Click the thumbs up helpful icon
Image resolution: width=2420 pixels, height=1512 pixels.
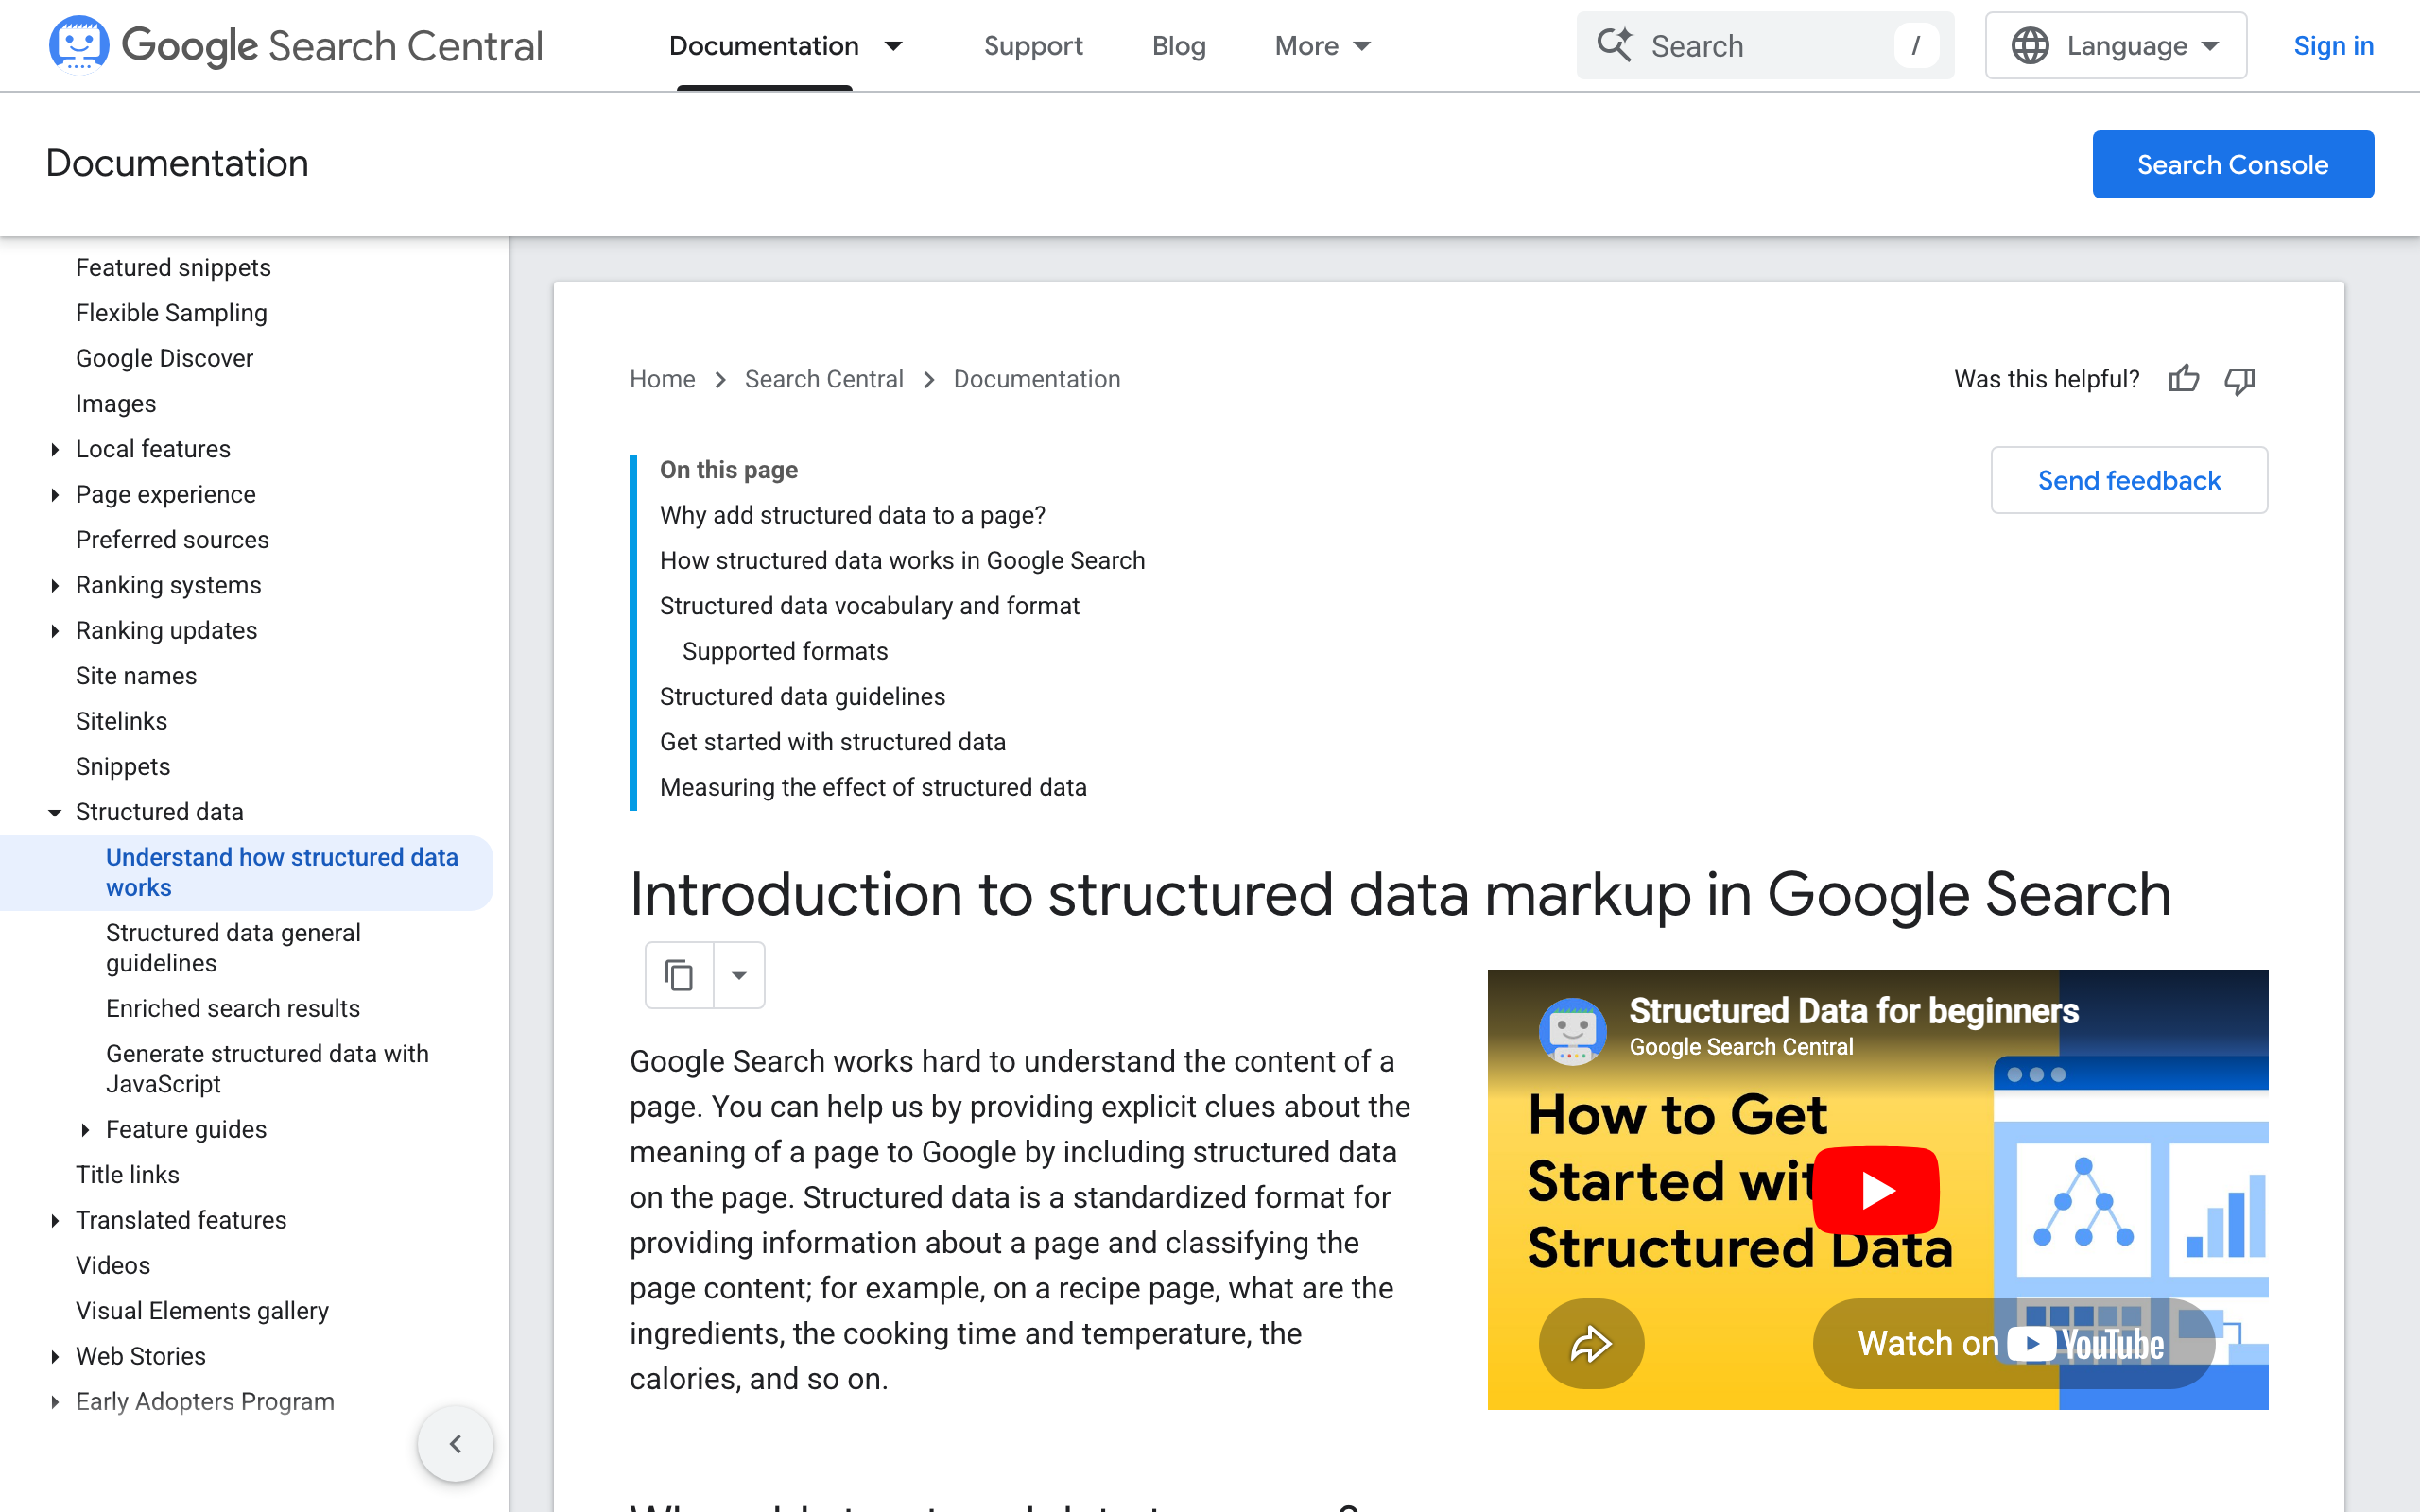[x=2183, y=379]
